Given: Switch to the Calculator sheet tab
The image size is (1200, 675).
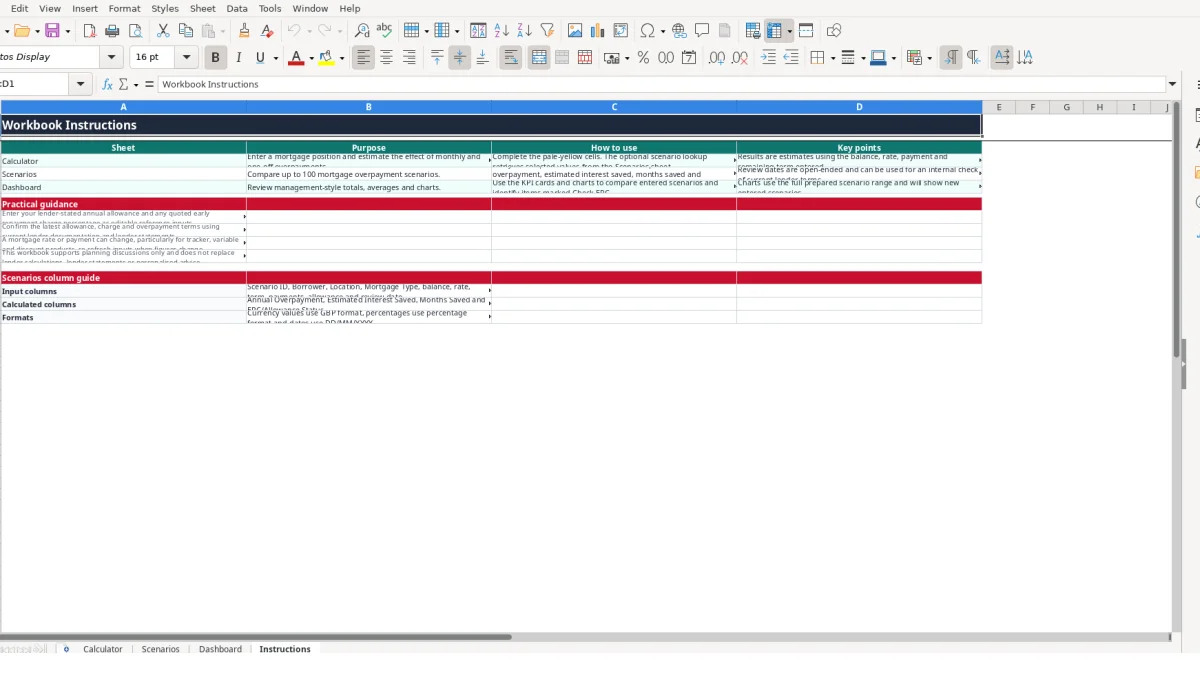Looking at the screenshot, I should click(x=103, y=649).
